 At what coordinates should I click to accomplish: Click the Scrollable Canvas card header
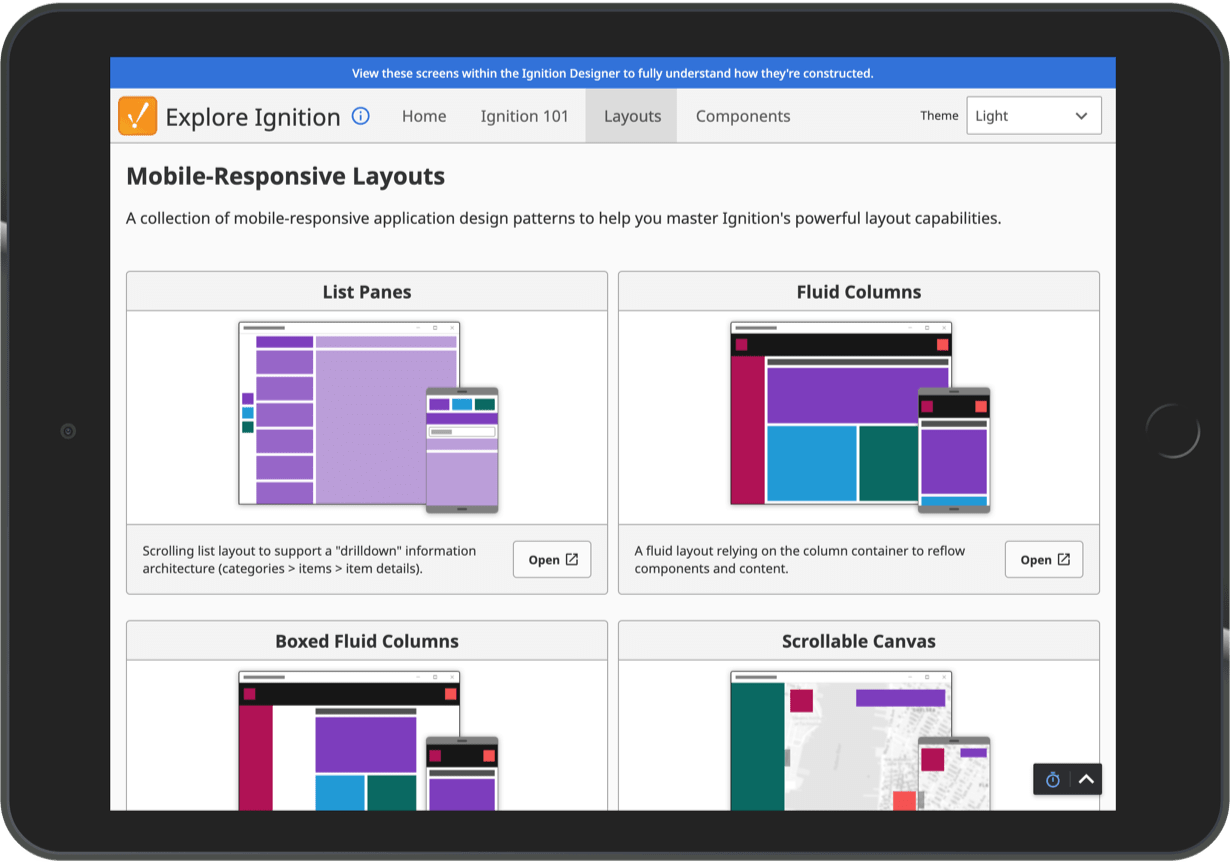coord(859,641)
